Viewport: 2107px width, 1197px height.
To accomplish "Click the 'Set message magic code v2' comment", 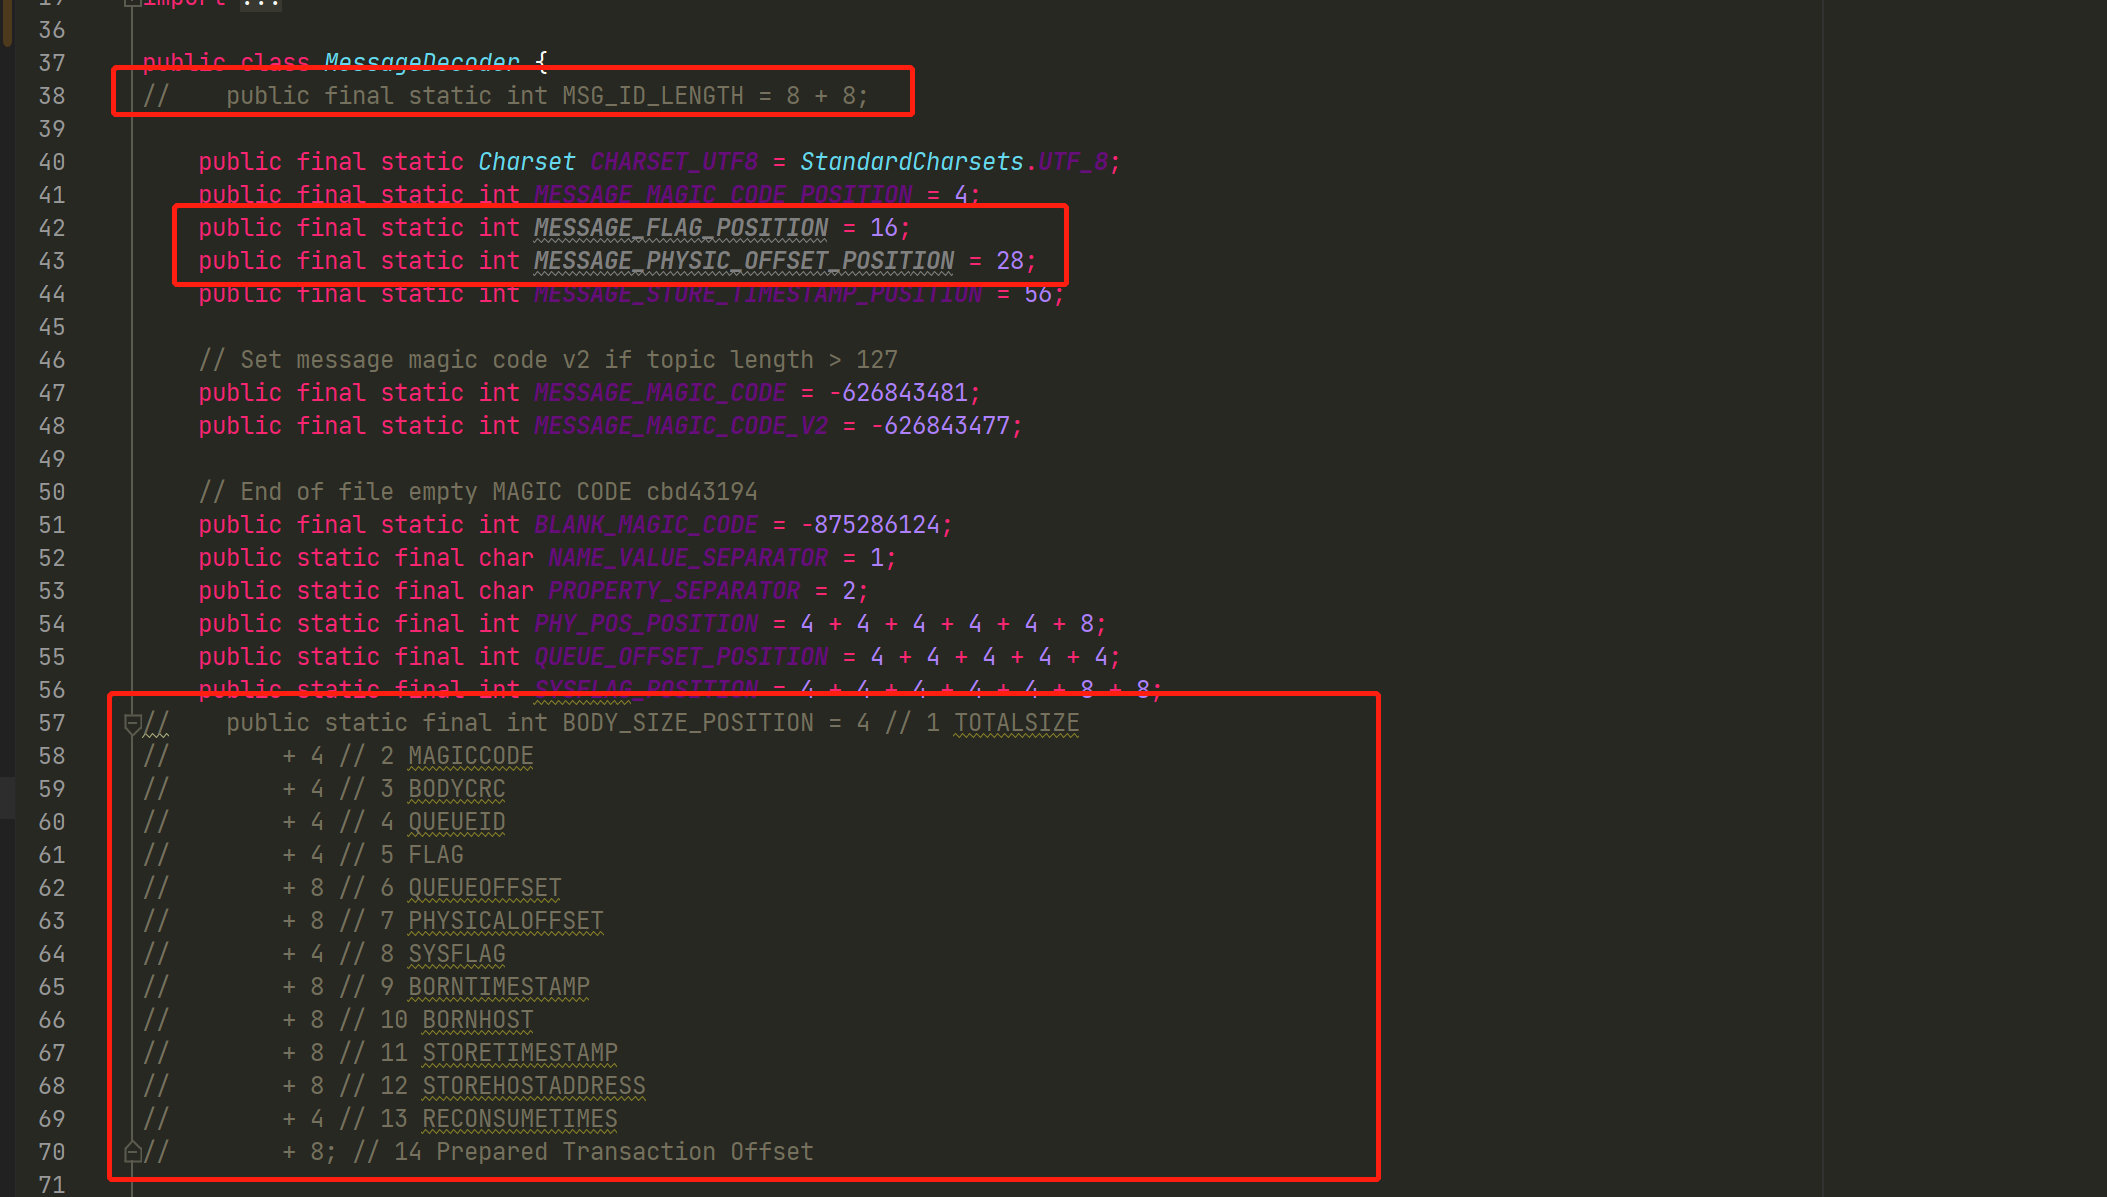I will tap(548, 360).
